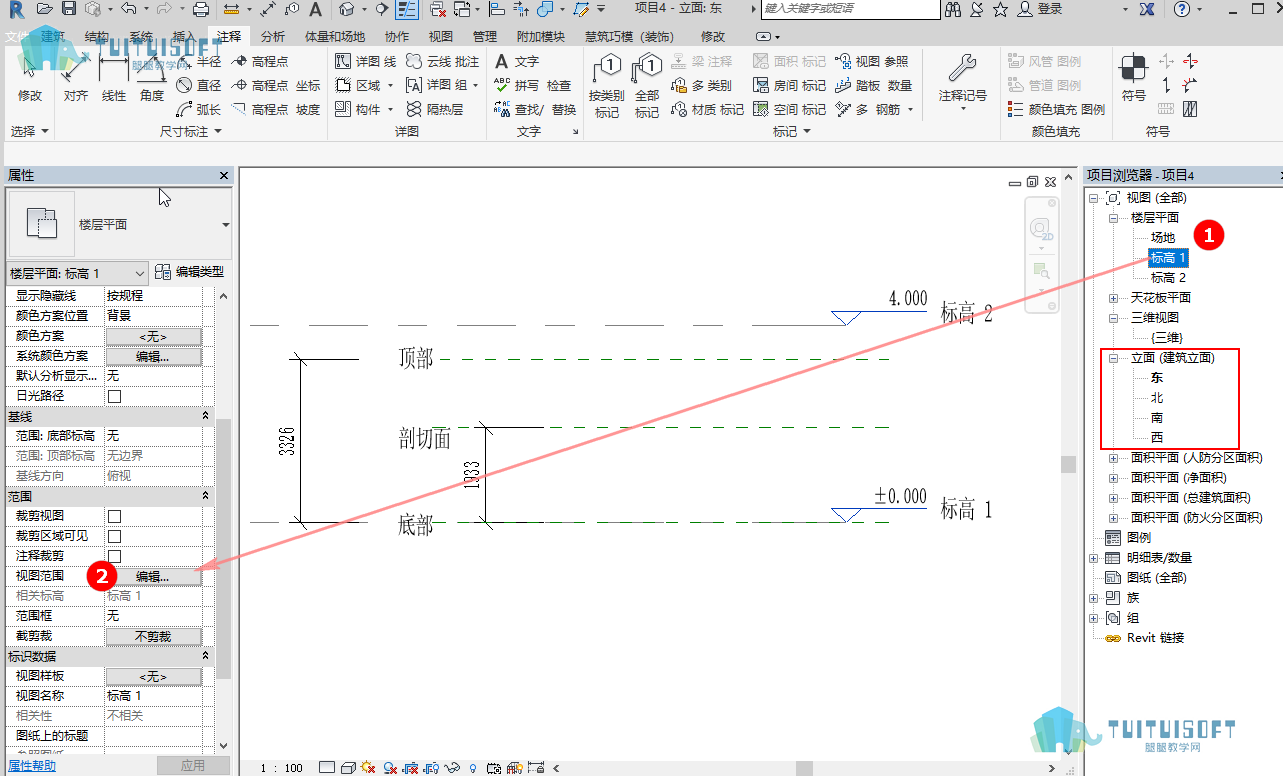Switch to the 分析 ribbon tab

pyautogui.click(x=272, y=37)
